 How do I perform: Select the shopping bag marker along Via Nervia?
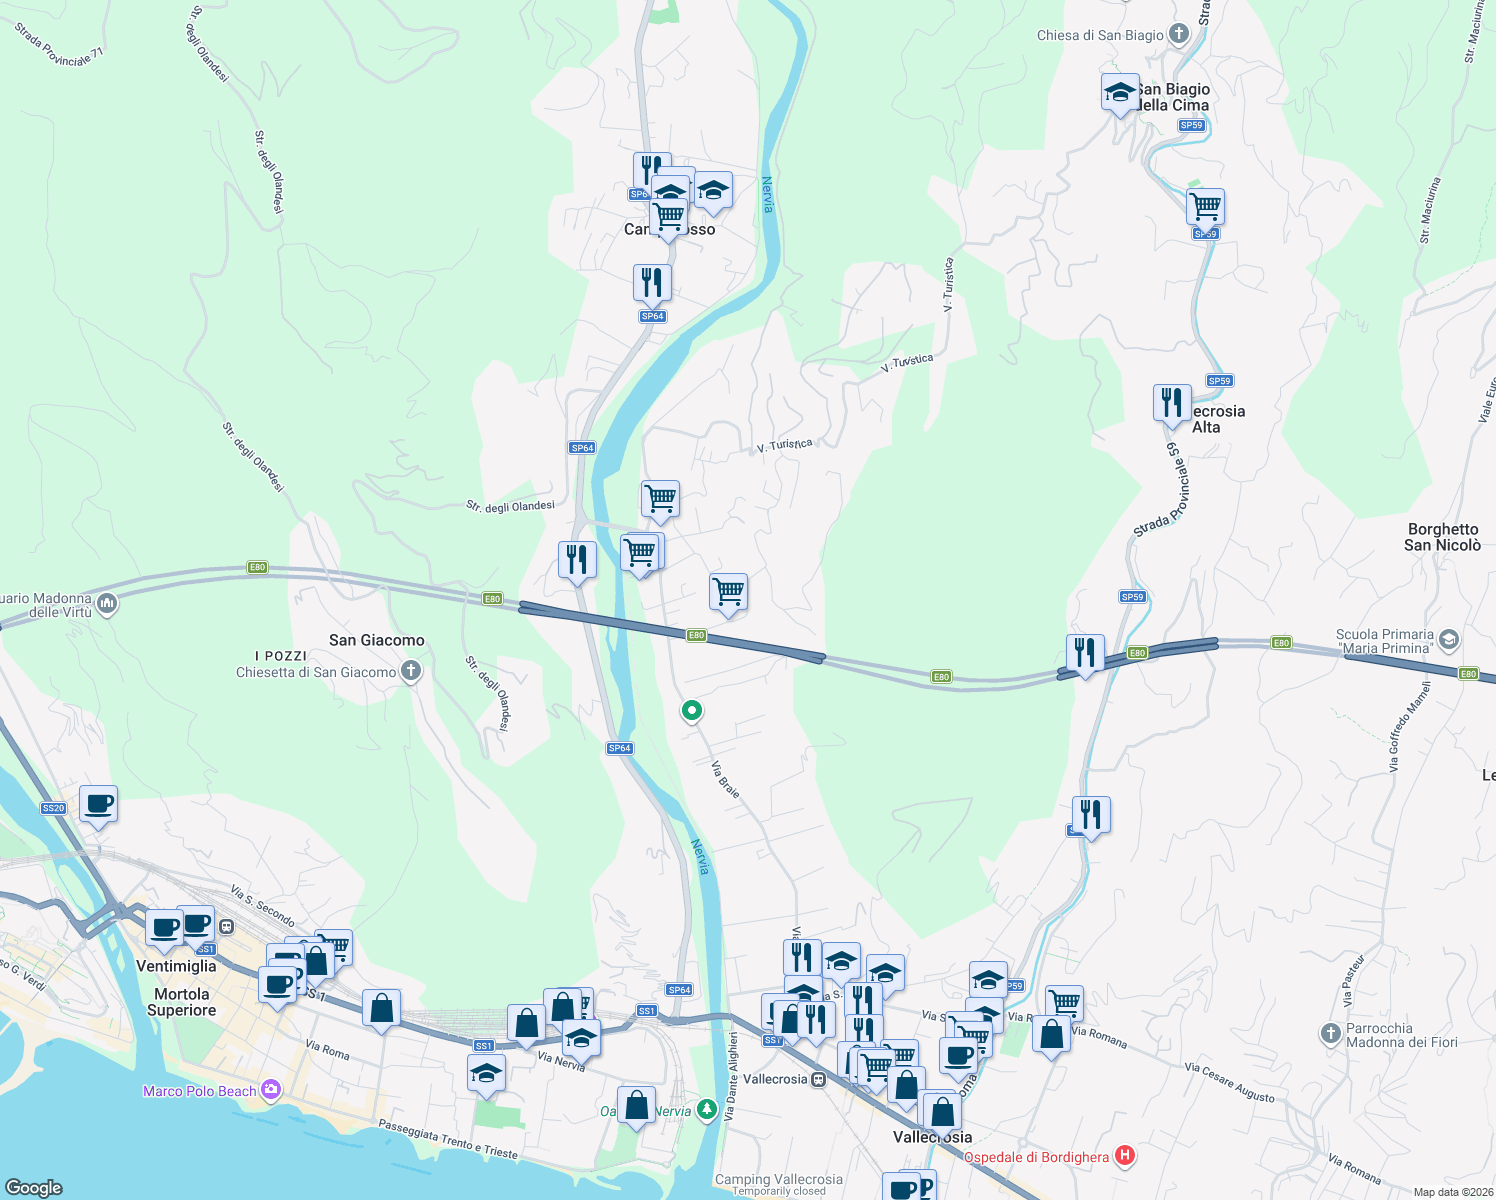[x=527, y=1023]
